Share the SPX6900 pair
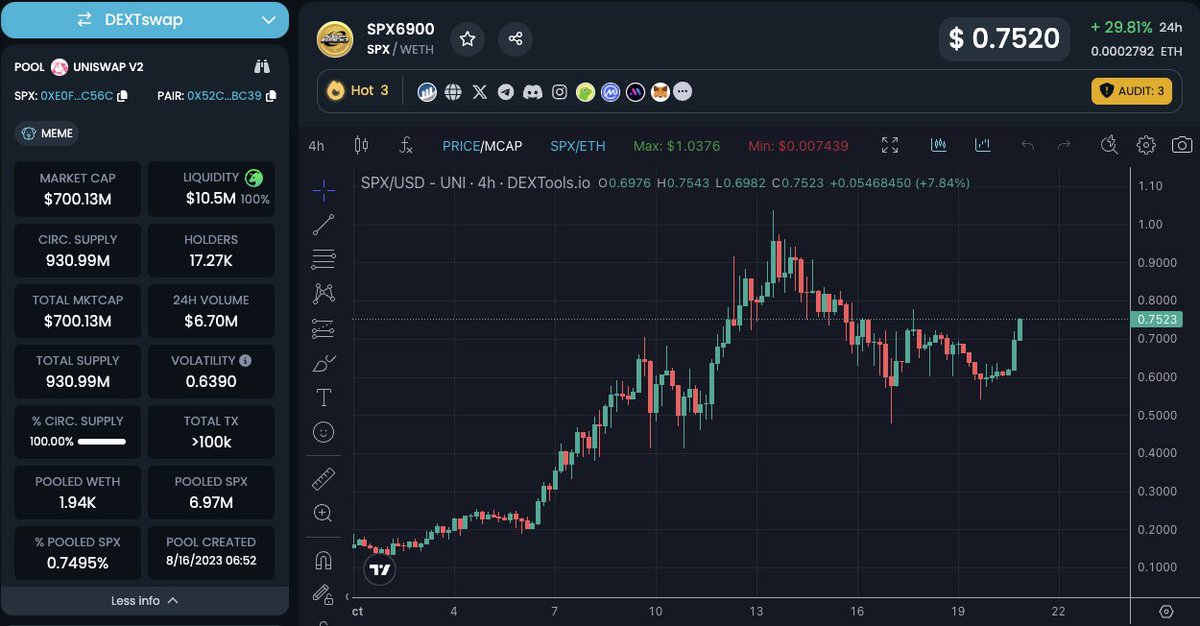Screen dimensions: 1200x626 tap(516, 39)
